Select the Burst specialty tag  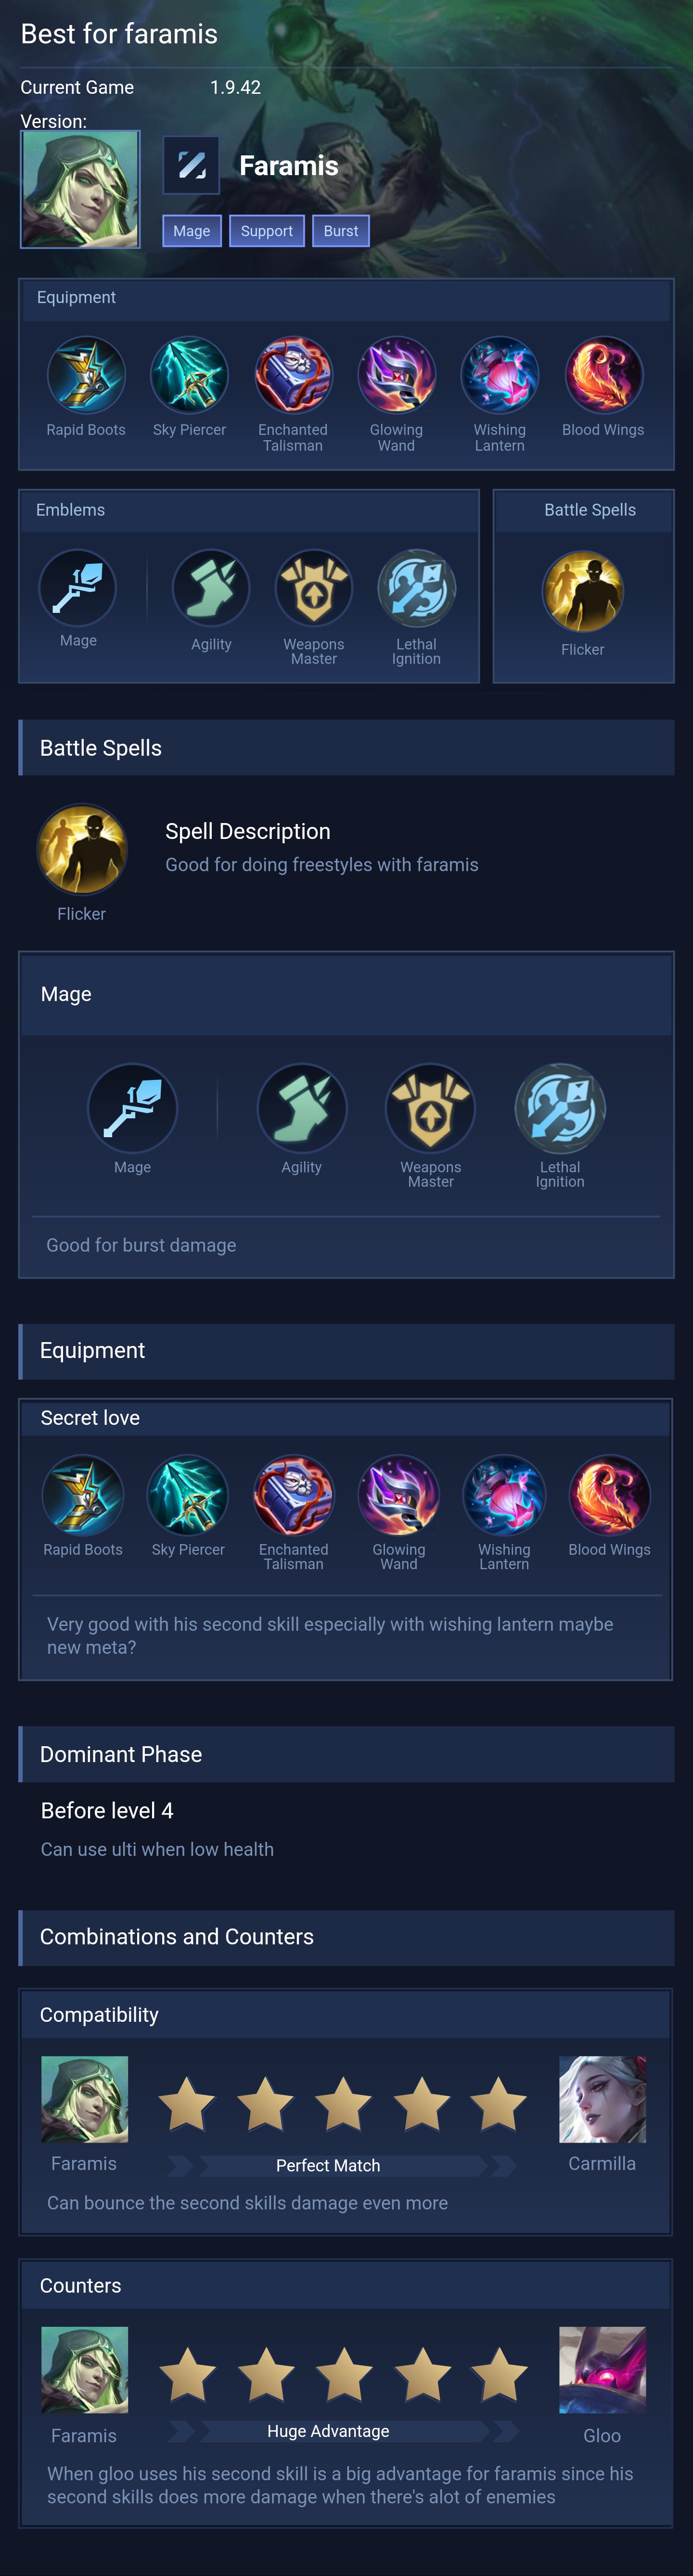(x=341, y=231)
